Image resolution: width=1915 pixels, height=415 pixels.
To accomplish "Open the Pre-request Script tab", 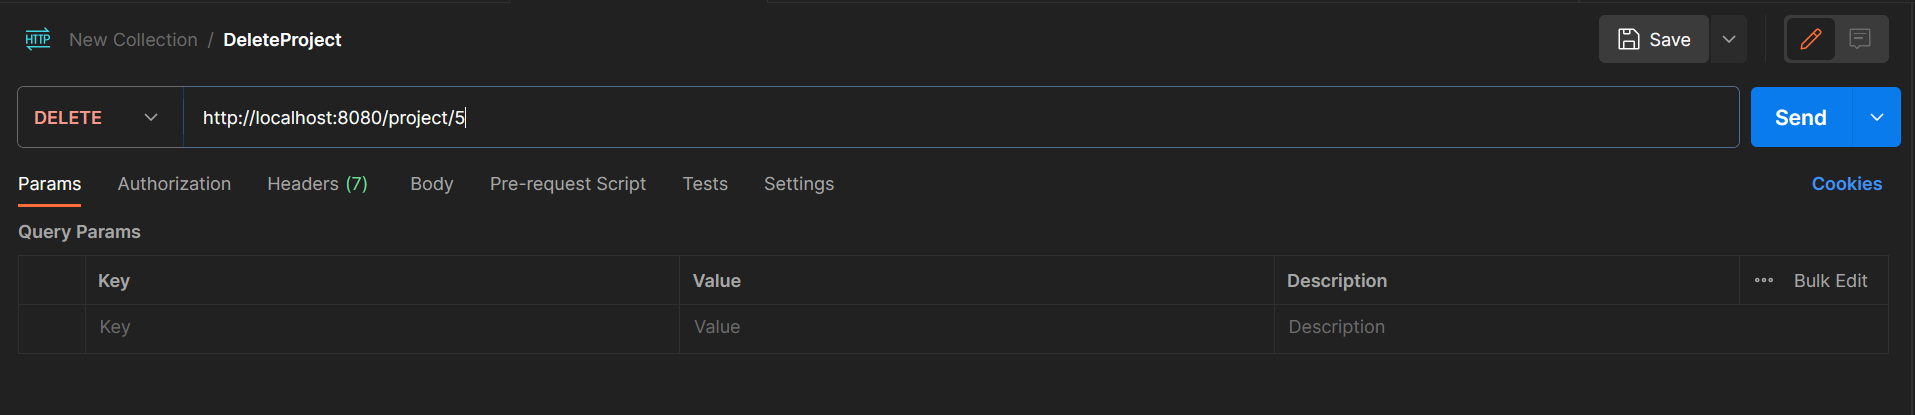I will point(568,184).
